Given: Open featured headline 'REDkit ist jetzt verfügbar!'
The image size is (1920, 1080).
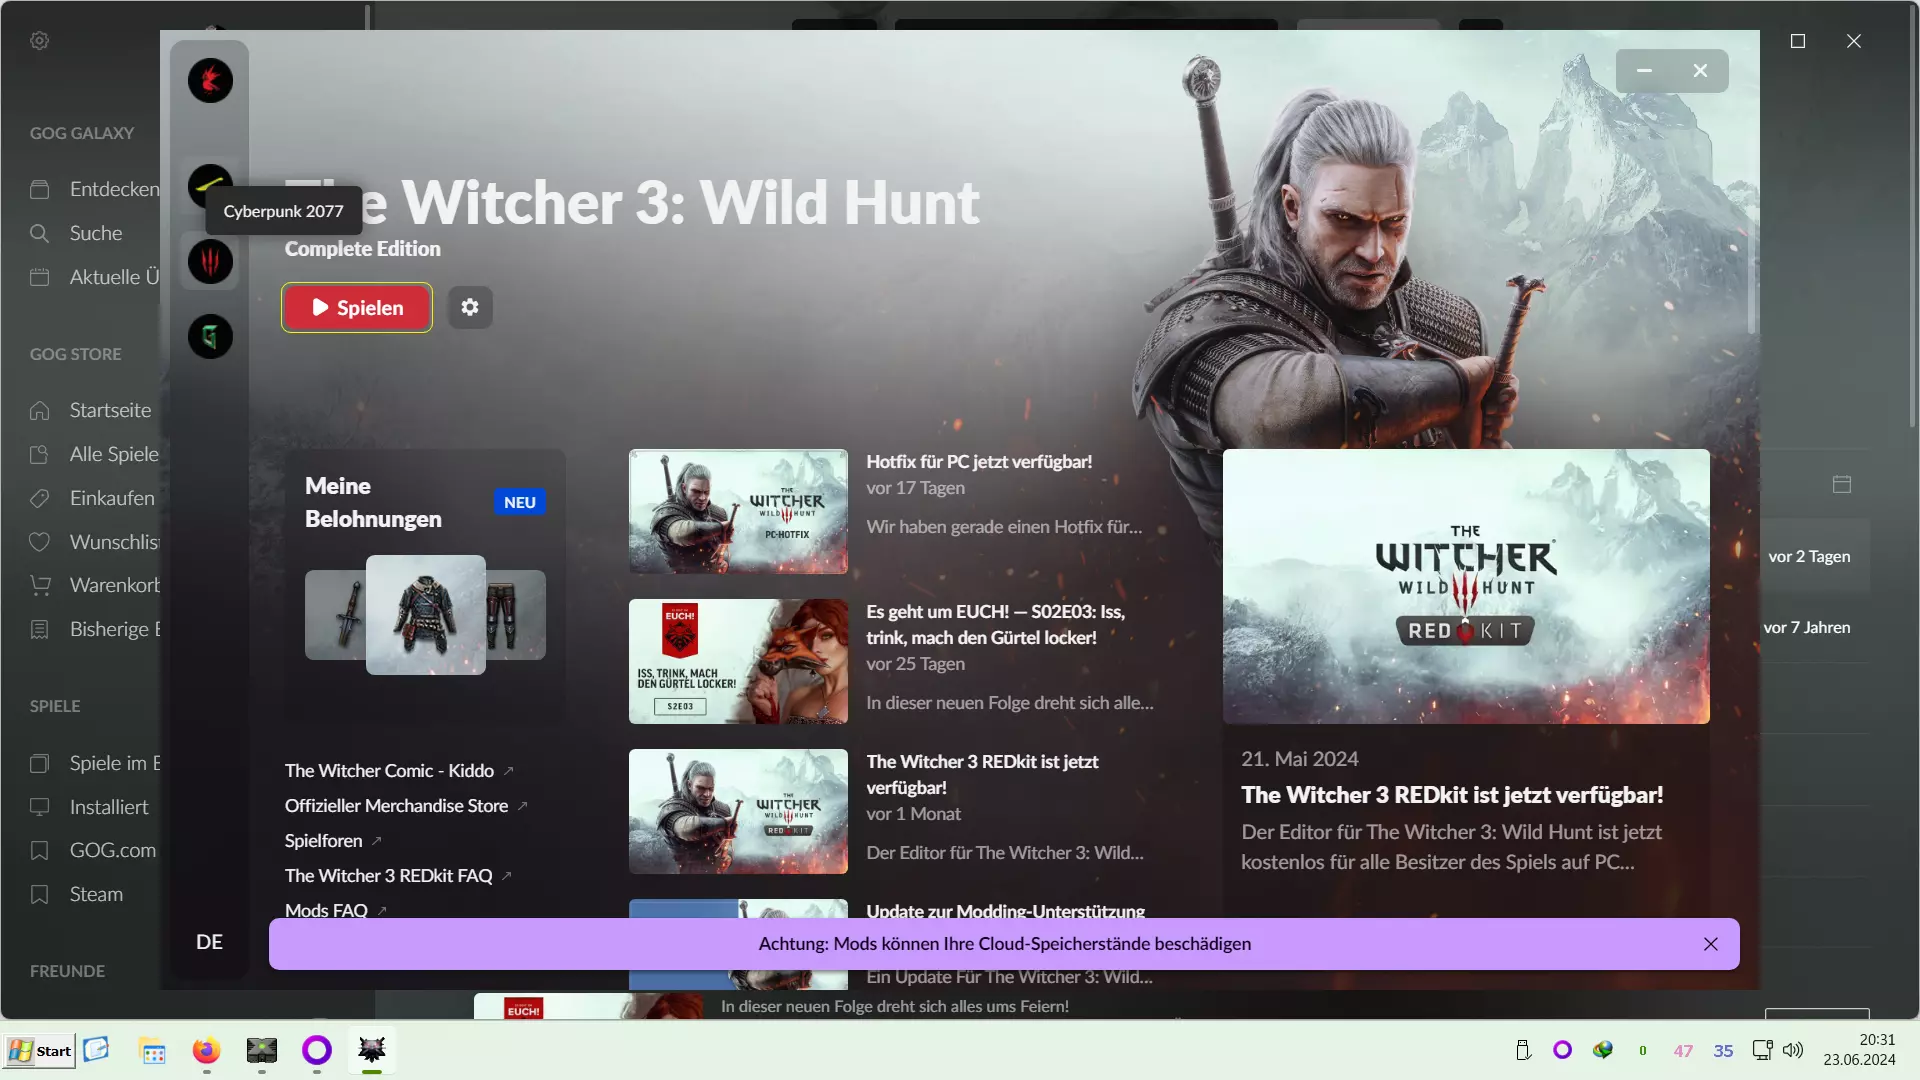Looking at the screenshot, I should pos(1452,796).
